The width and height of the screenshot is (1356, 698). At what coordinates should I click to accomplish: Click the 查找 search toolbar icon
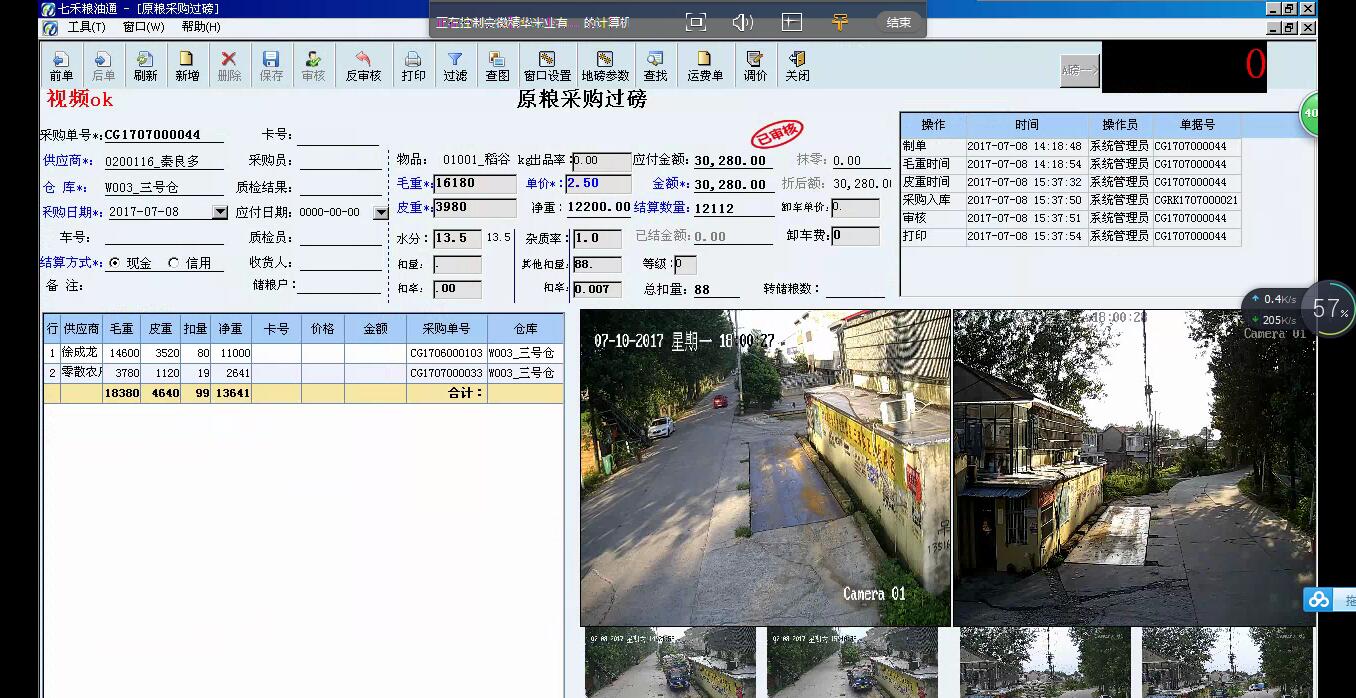655,66
